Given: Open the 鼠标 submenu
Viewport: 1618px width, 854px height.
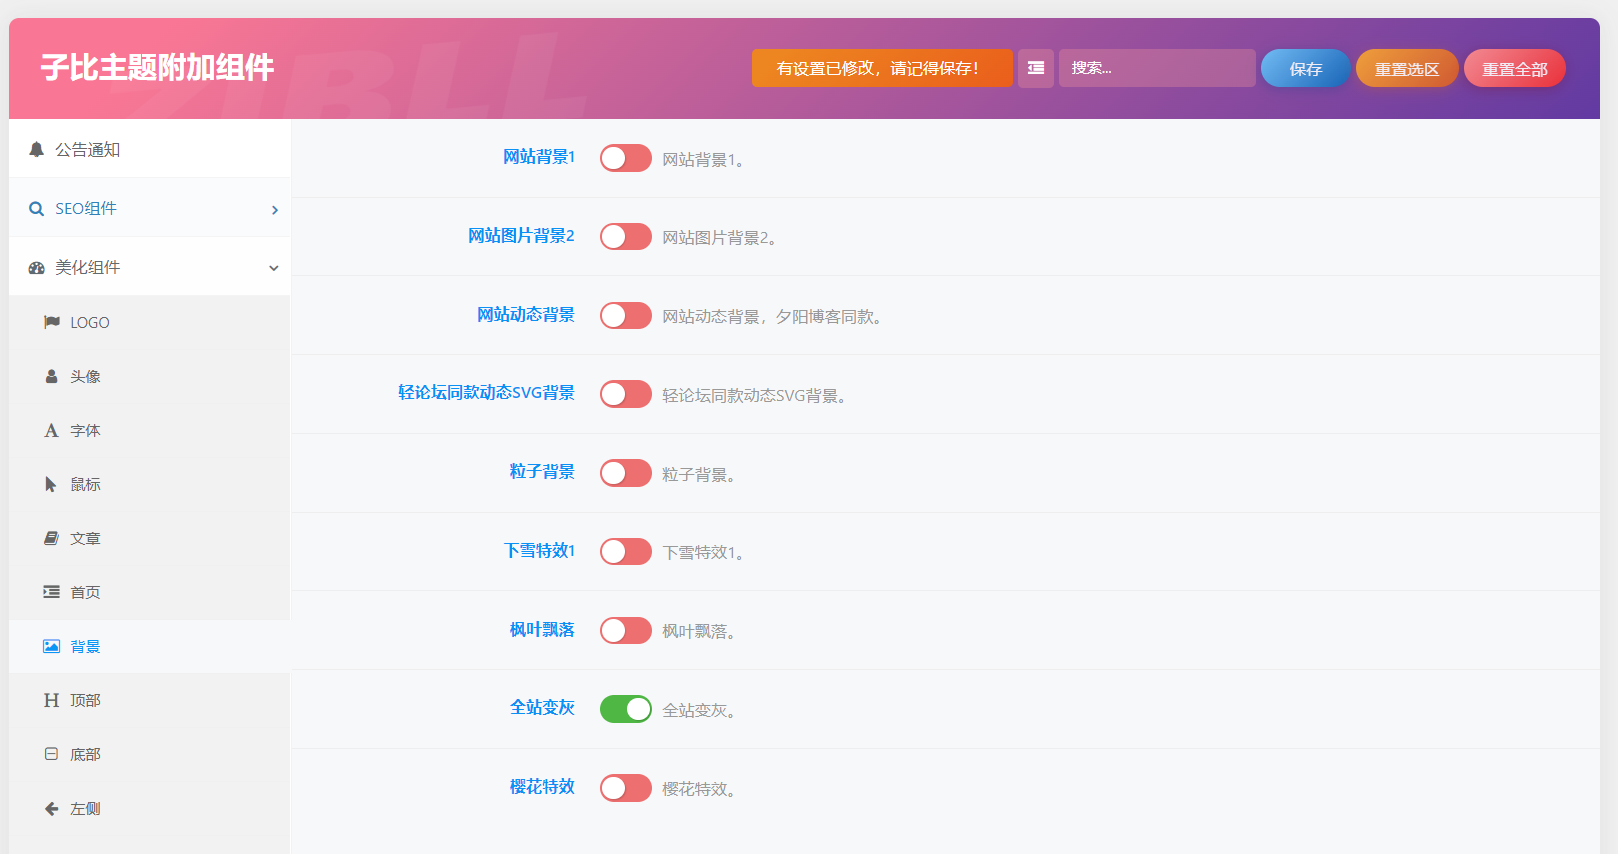Looking at the screenshot, I should coord(150,484).
